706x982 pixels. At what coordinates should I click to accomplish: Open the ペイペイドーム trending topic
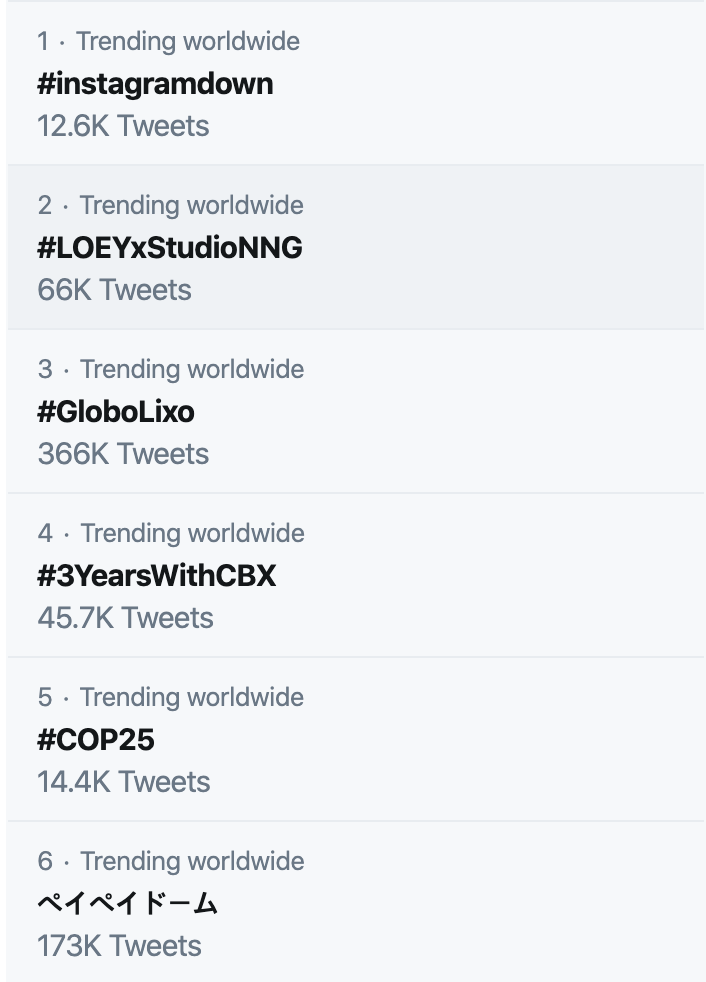127,904
